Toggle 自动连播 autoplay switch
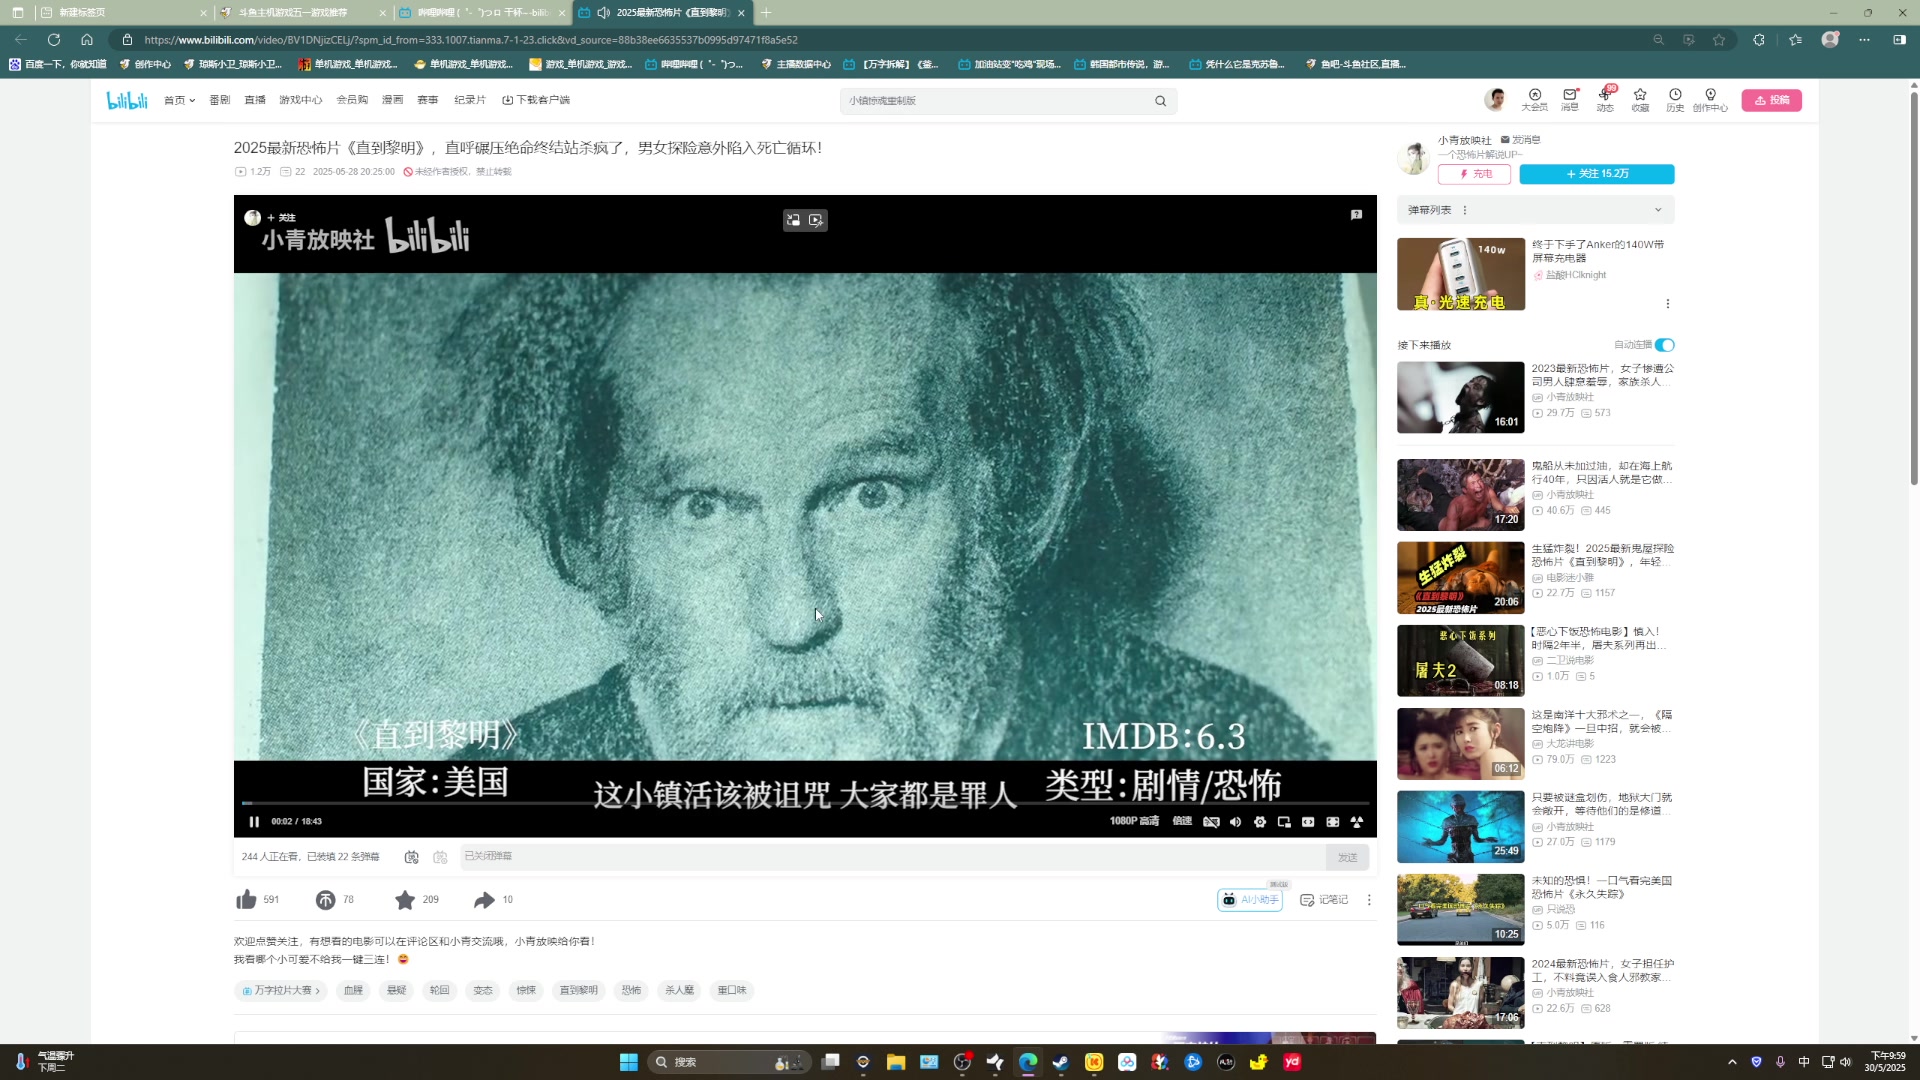The image size is (1920, 1080). click(1664, 345)
